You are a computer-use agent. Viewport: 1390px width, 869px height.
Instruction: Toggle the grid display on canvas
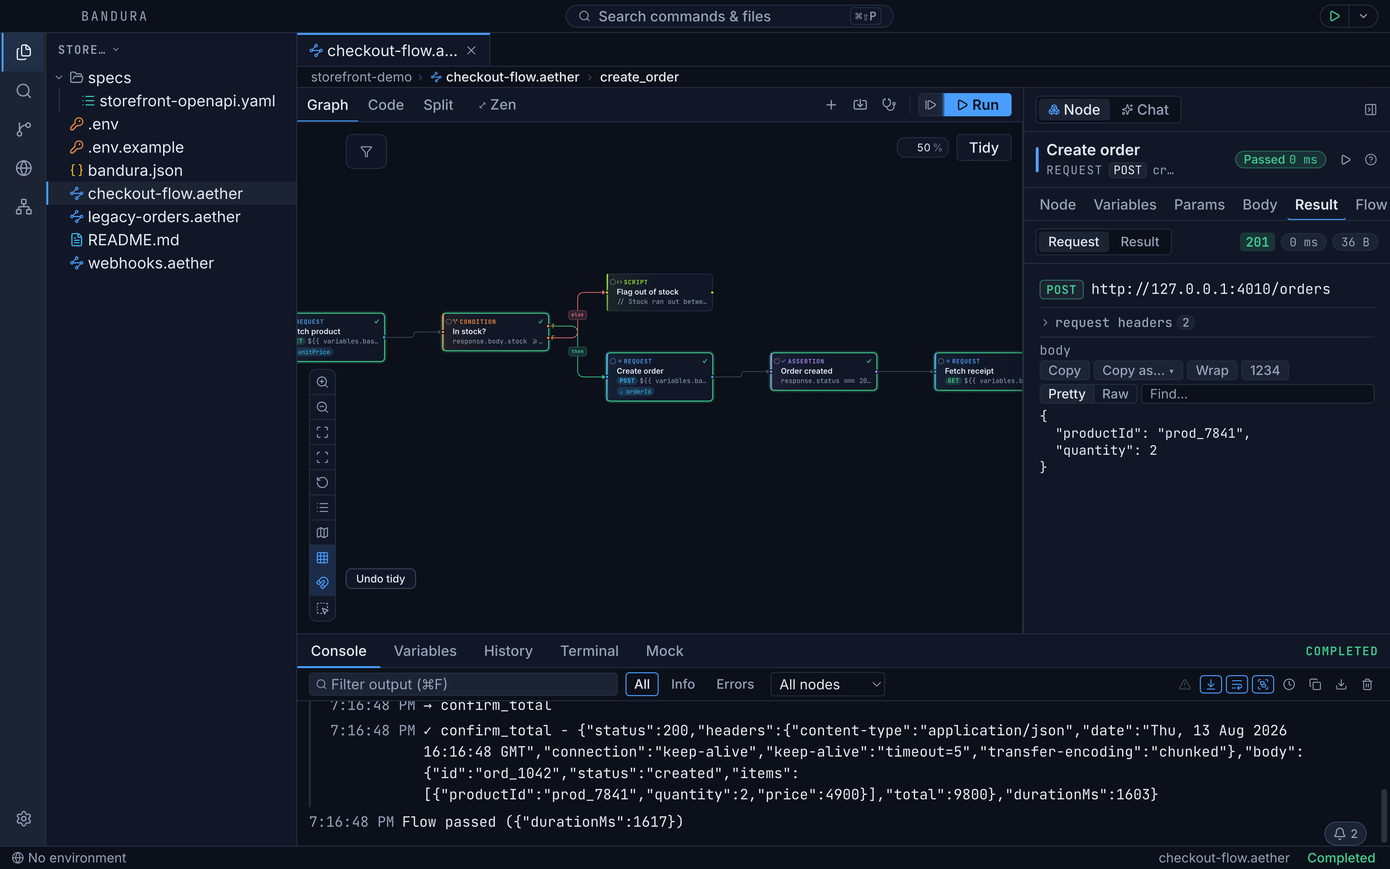coord(322,558)
